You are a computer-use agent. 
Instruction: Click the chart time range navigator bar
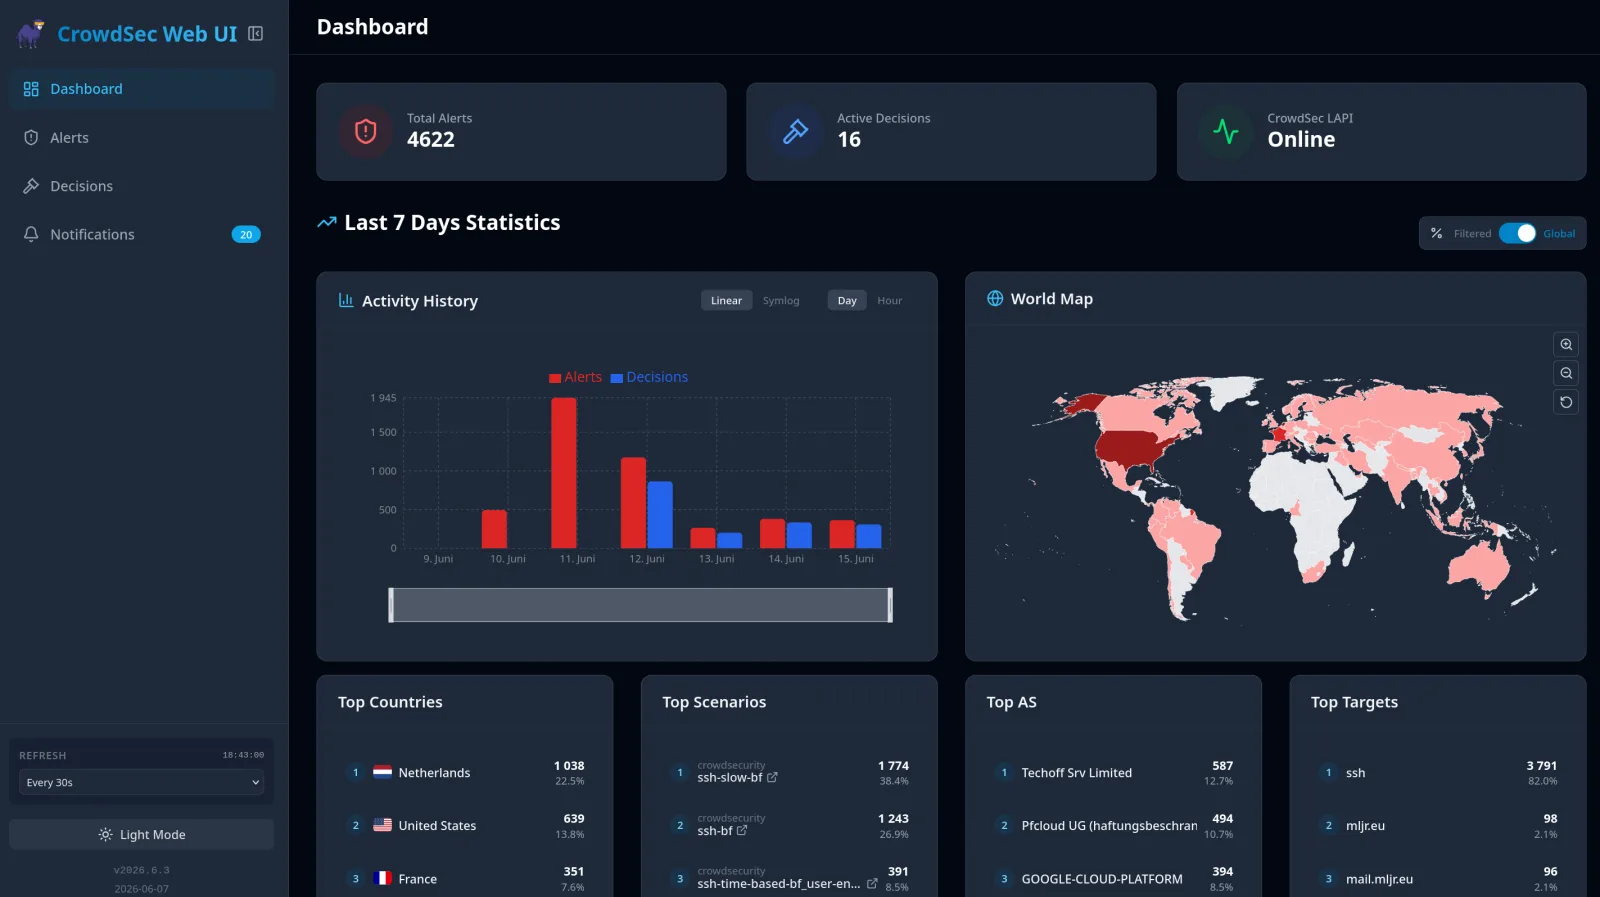(x=640, y=605)
